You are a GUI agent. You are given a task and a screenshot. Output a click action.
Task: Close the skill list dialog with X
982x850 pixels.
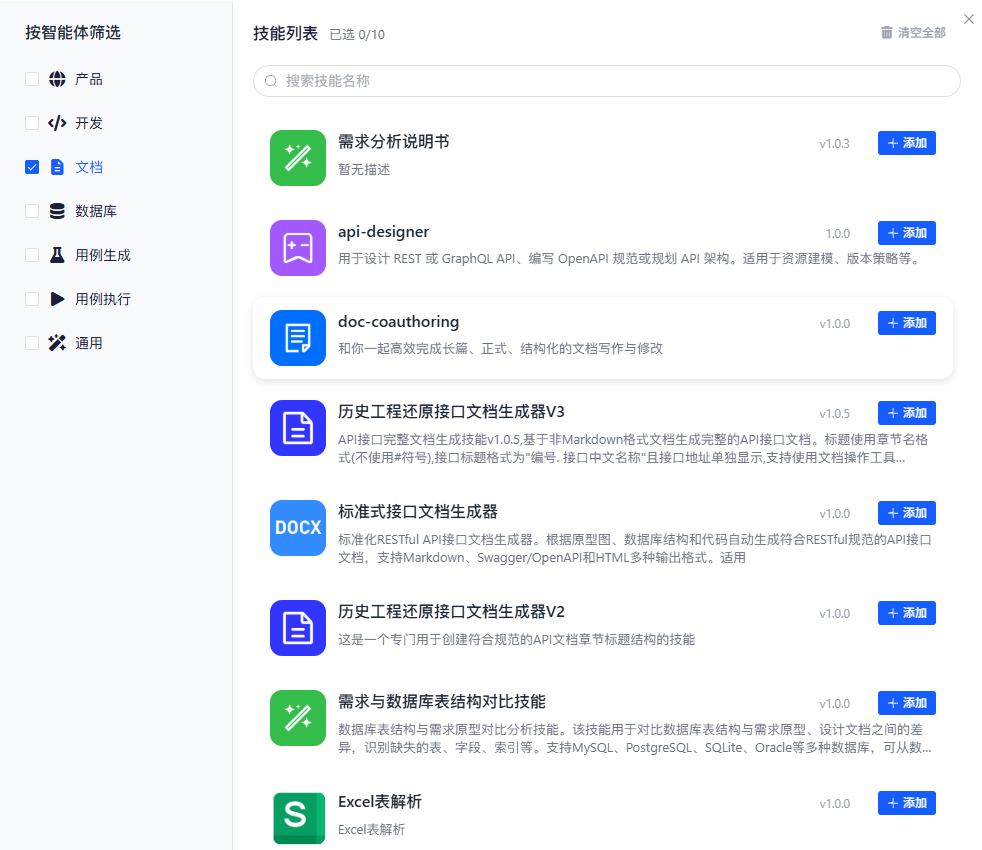click(968, 19)
